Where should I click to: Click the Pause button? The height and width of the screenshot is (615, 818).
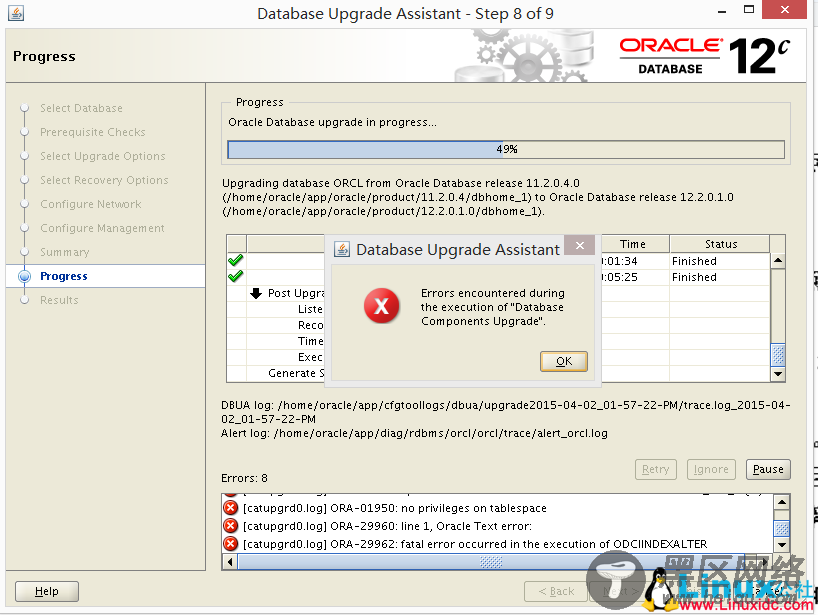point(768,469)
